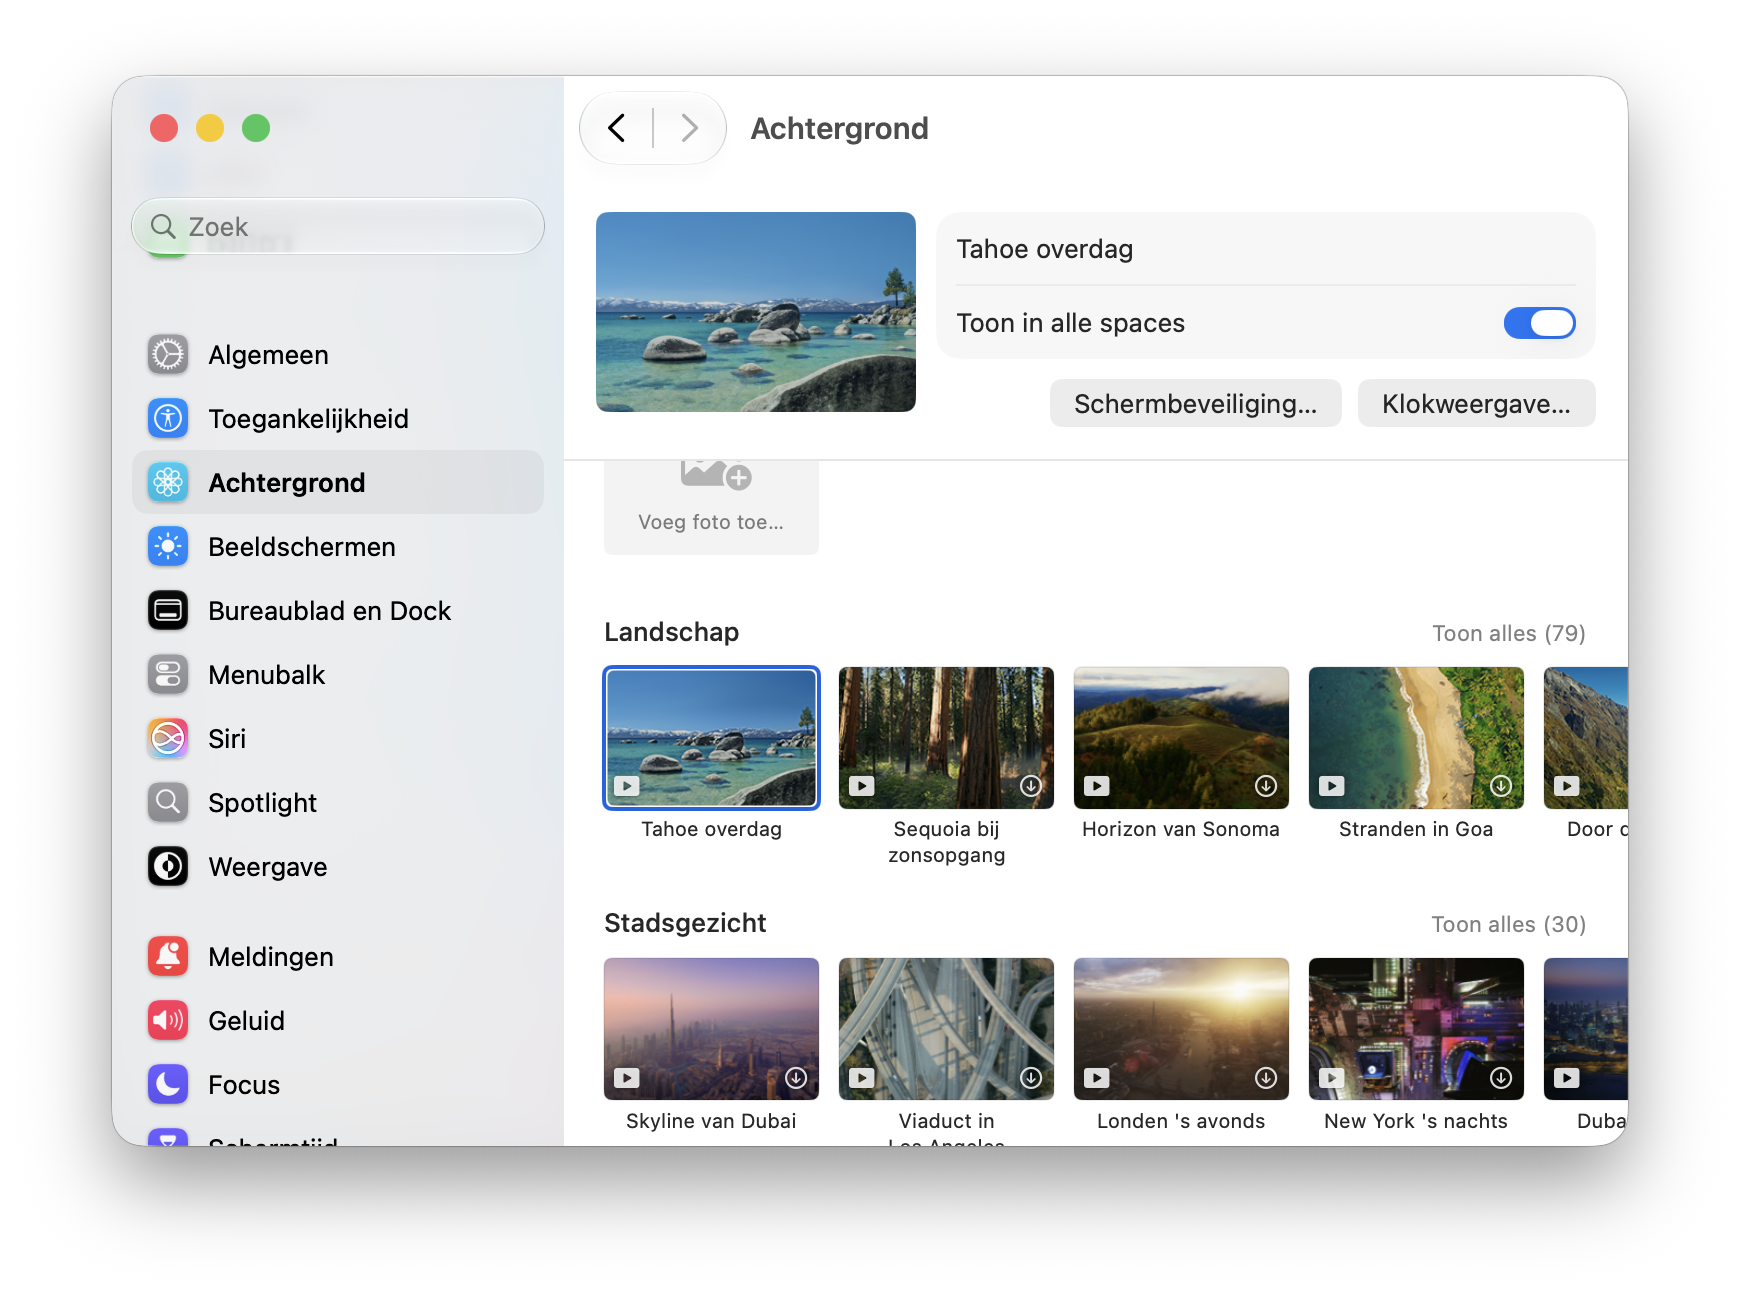The width and height of the screenshot is (1740, 1294).
Task: Select the Sequoia bij zonsopgang wallpaper
Action: (x=947, y=738)
